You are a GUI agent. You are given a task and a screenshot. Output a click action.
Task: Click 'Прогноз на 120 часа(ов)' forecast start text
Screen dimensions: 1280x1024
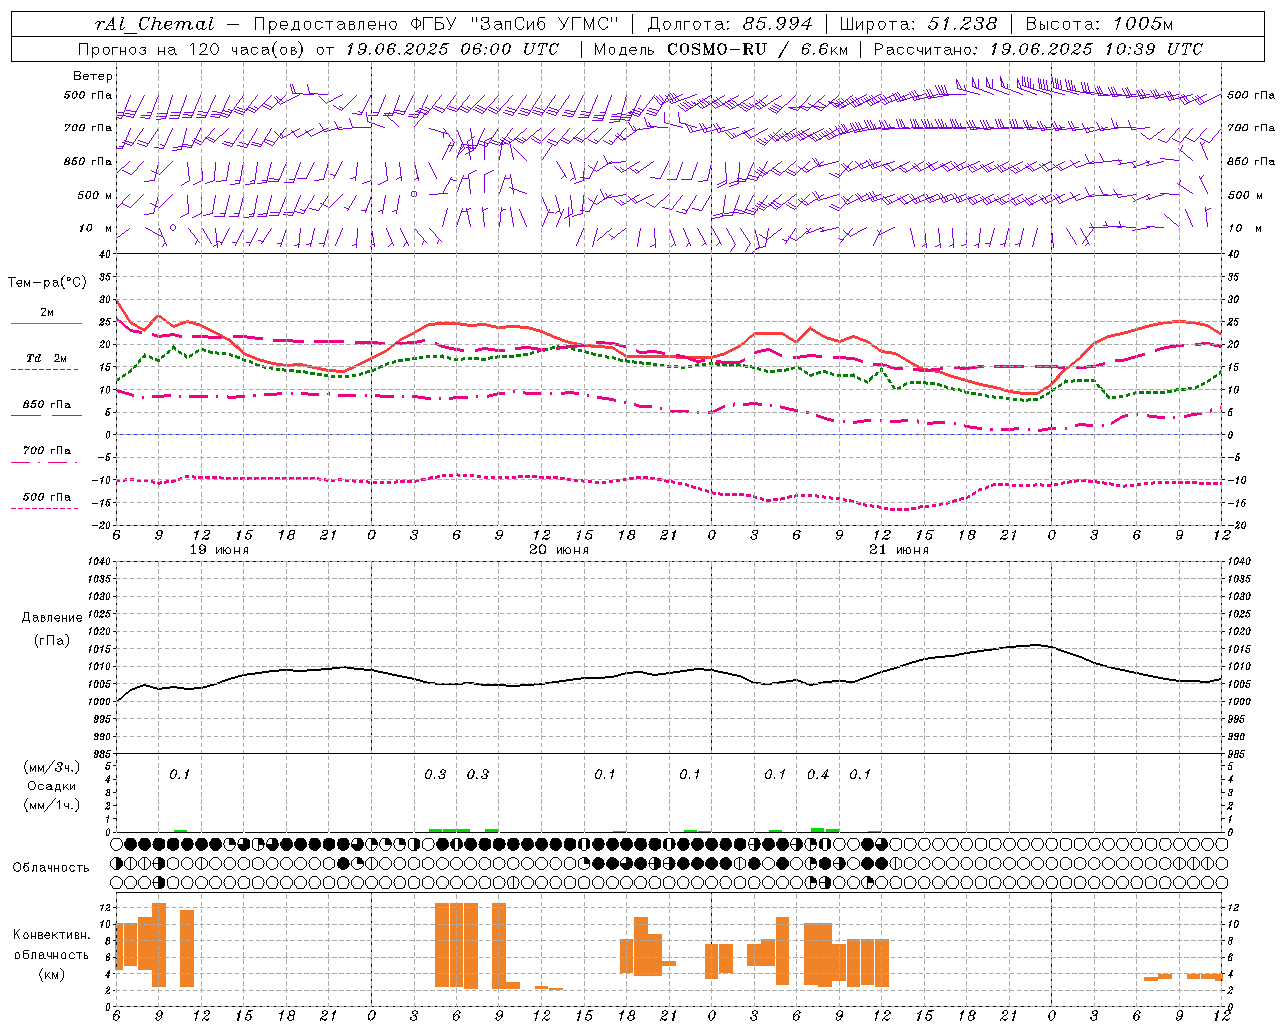click(x=192, y=49)
